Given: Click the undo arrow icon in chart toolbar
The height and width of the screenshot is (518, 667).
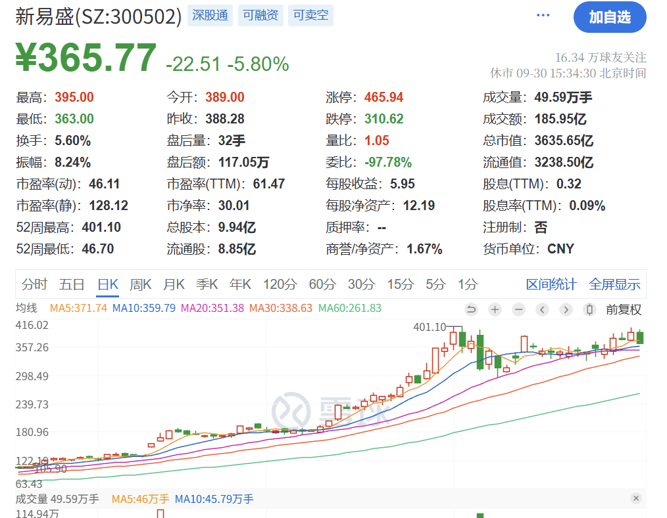Looking at the screenshot, I should click(x=473, y=309).
